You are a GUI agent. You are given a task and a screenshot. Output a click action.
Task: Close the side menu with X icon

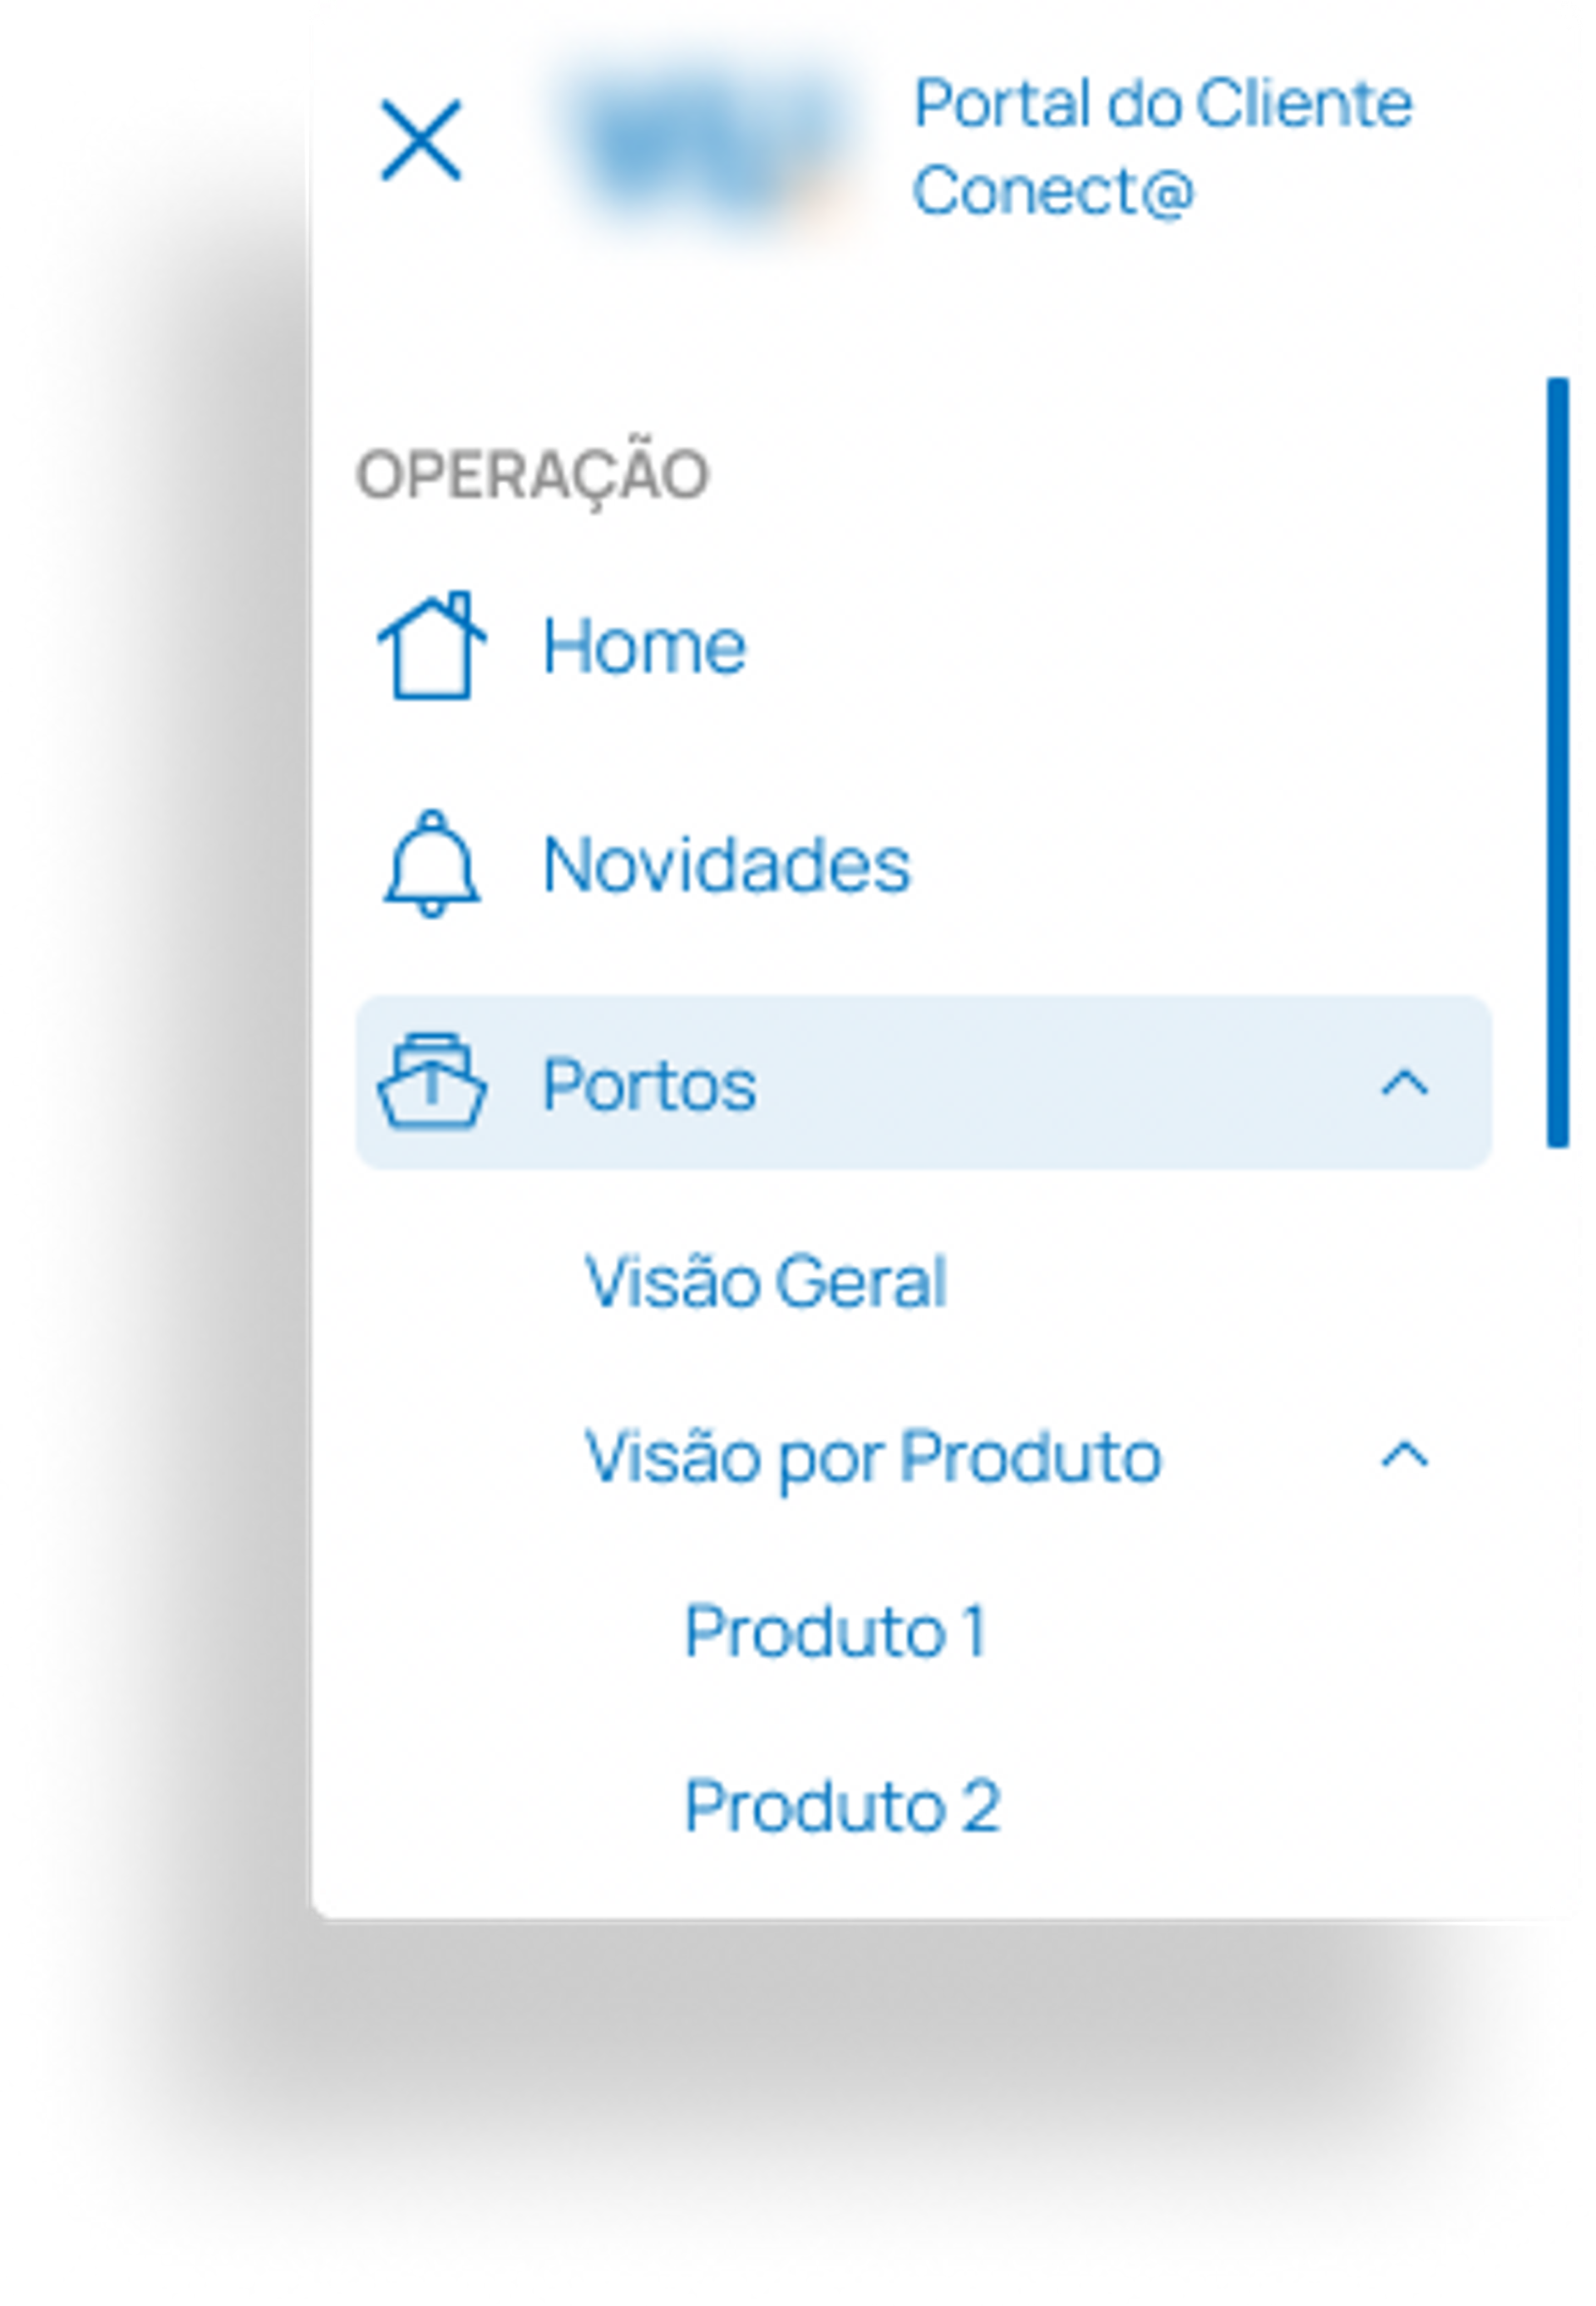[x=421, y=140]
